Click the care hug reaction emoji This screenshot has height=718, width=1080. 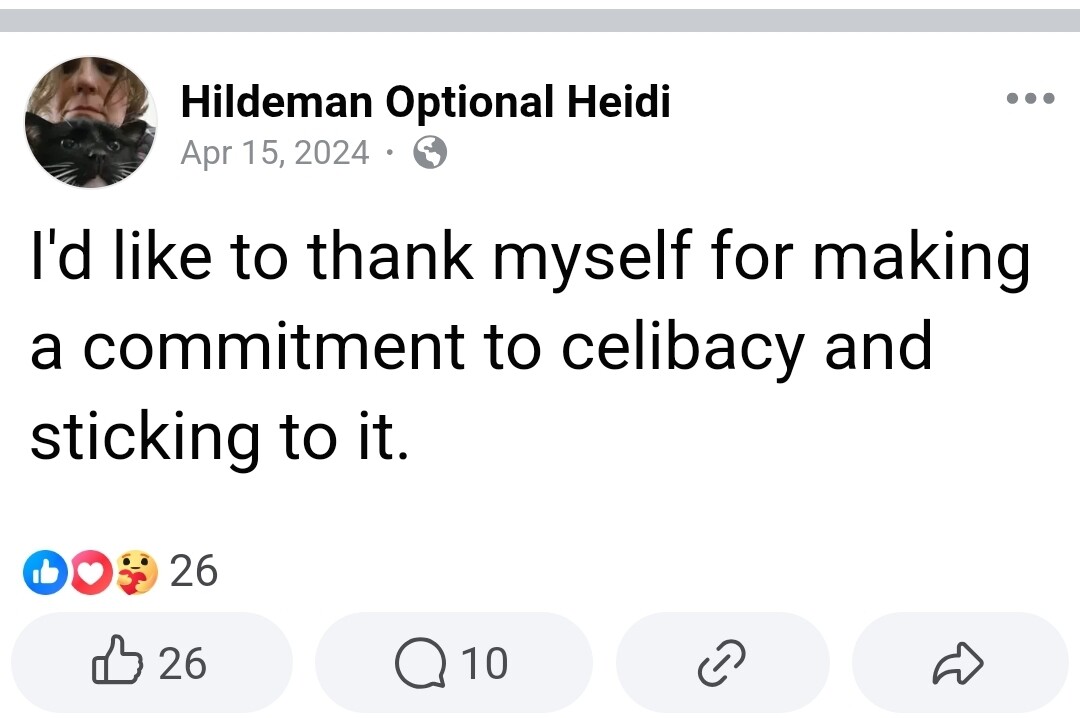click(x=137, y=573)
